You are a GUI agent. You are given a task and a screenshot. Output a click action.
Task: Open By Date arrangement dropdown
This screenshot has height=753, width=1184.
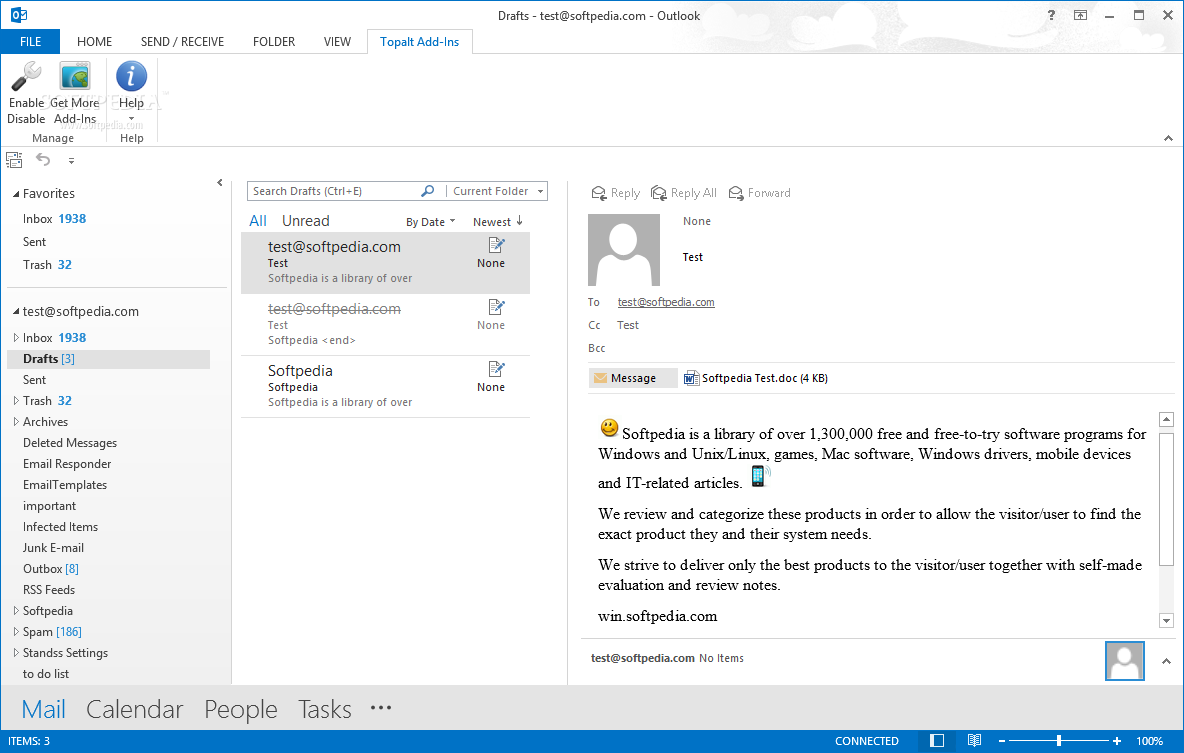coord(430,222)
